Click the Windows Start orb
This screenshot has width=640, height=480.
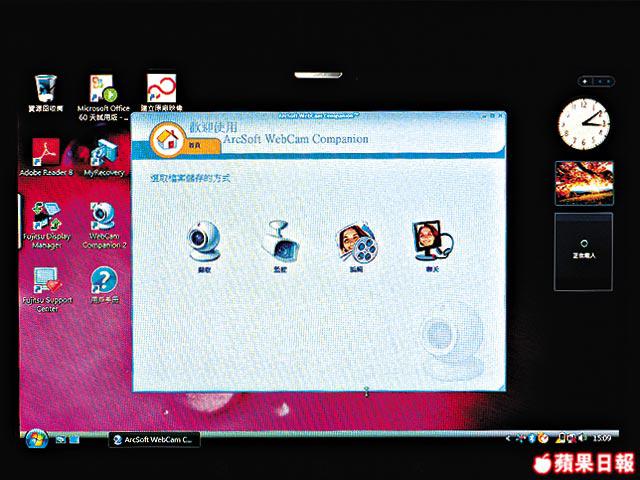tap(38, 438)
